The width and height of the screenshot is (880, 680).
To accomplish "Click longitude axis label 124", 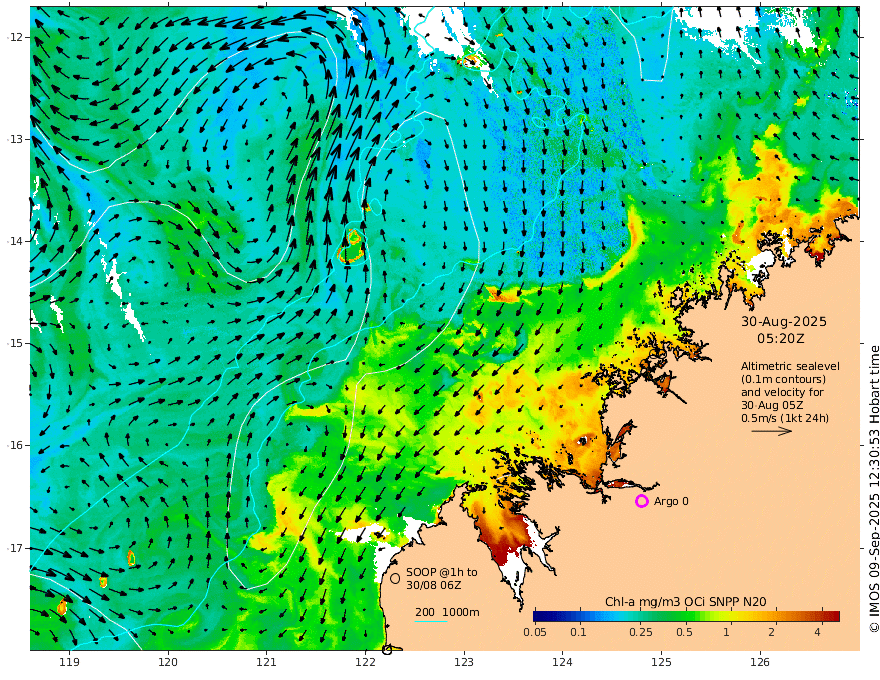I will point(562,662).
